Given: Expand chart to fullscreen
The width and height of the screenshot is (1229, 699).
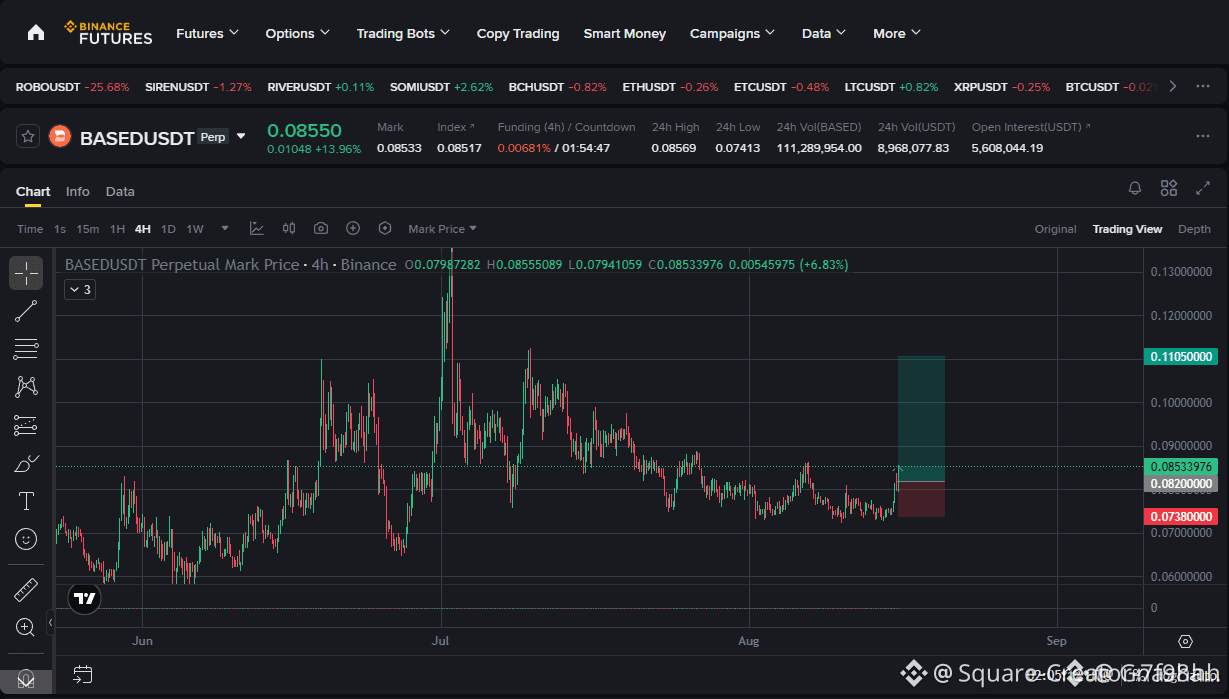Looking at the screenshot, I should tap(1203, 188).
